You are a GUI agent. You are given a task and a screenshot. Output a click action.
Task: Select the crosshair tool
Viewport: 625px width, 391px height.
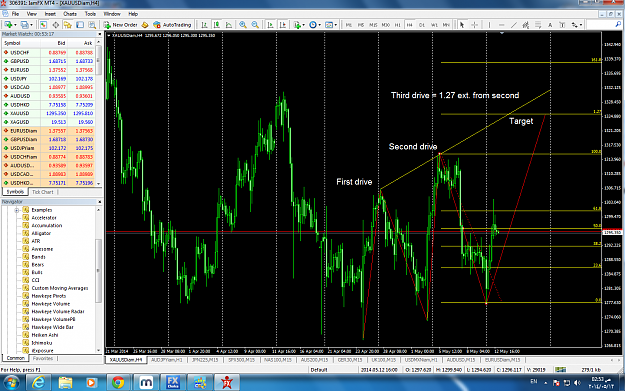(x=474, y=25)
